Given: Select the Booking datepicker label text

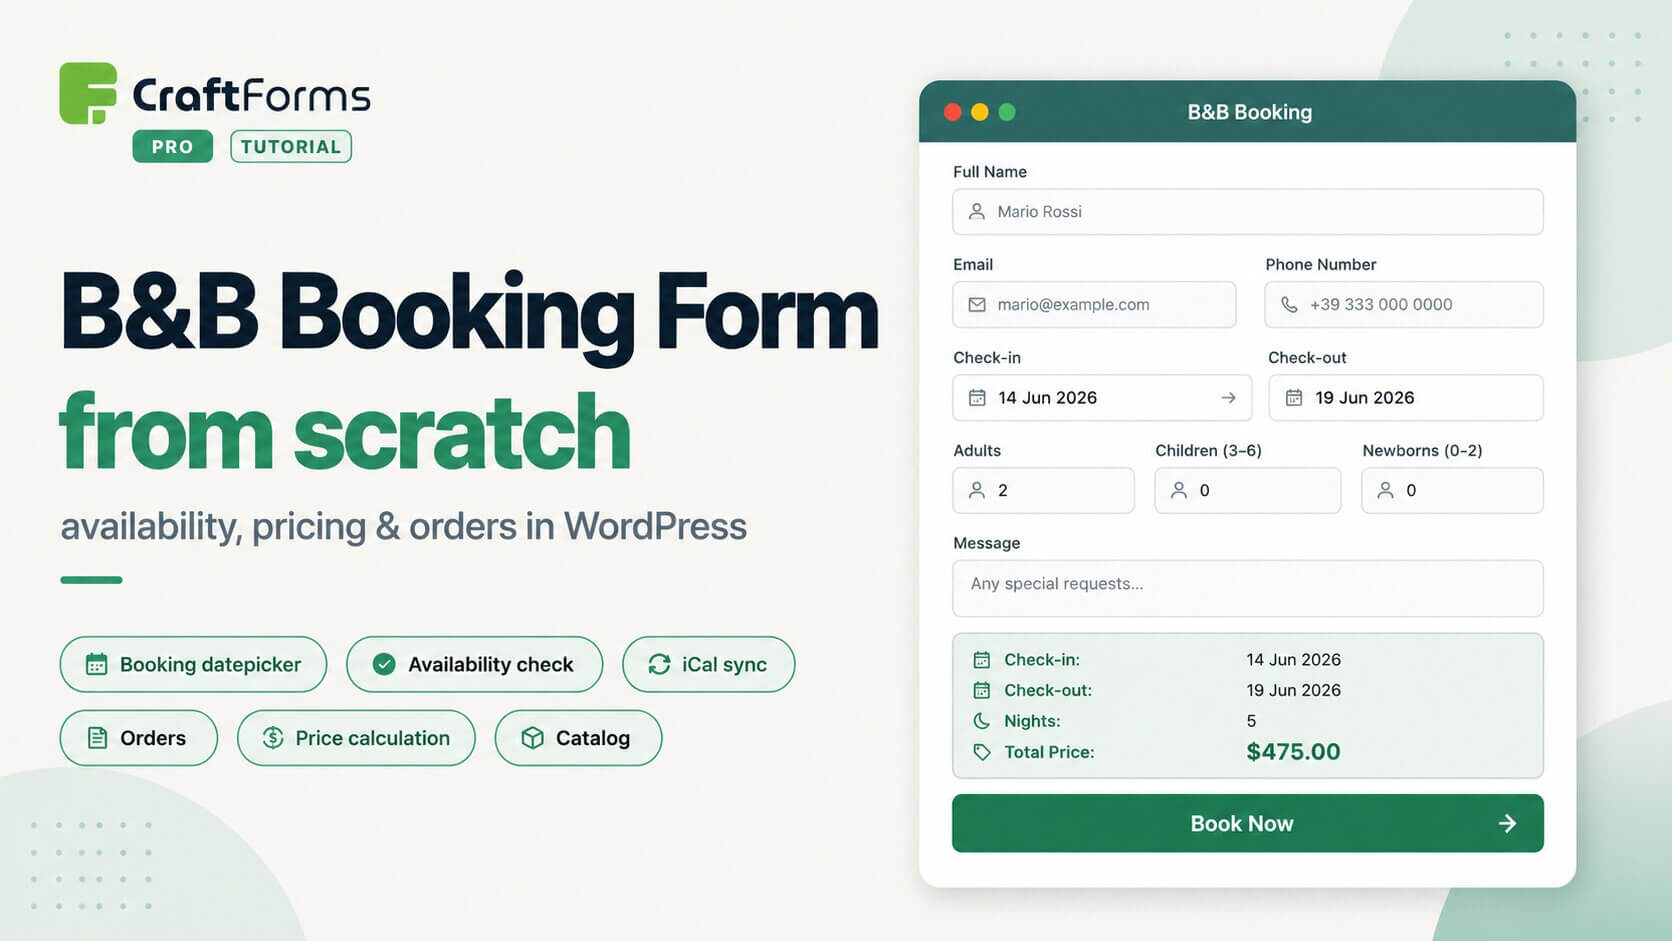Looking at the screenshot, I should (x=210, y=664).
